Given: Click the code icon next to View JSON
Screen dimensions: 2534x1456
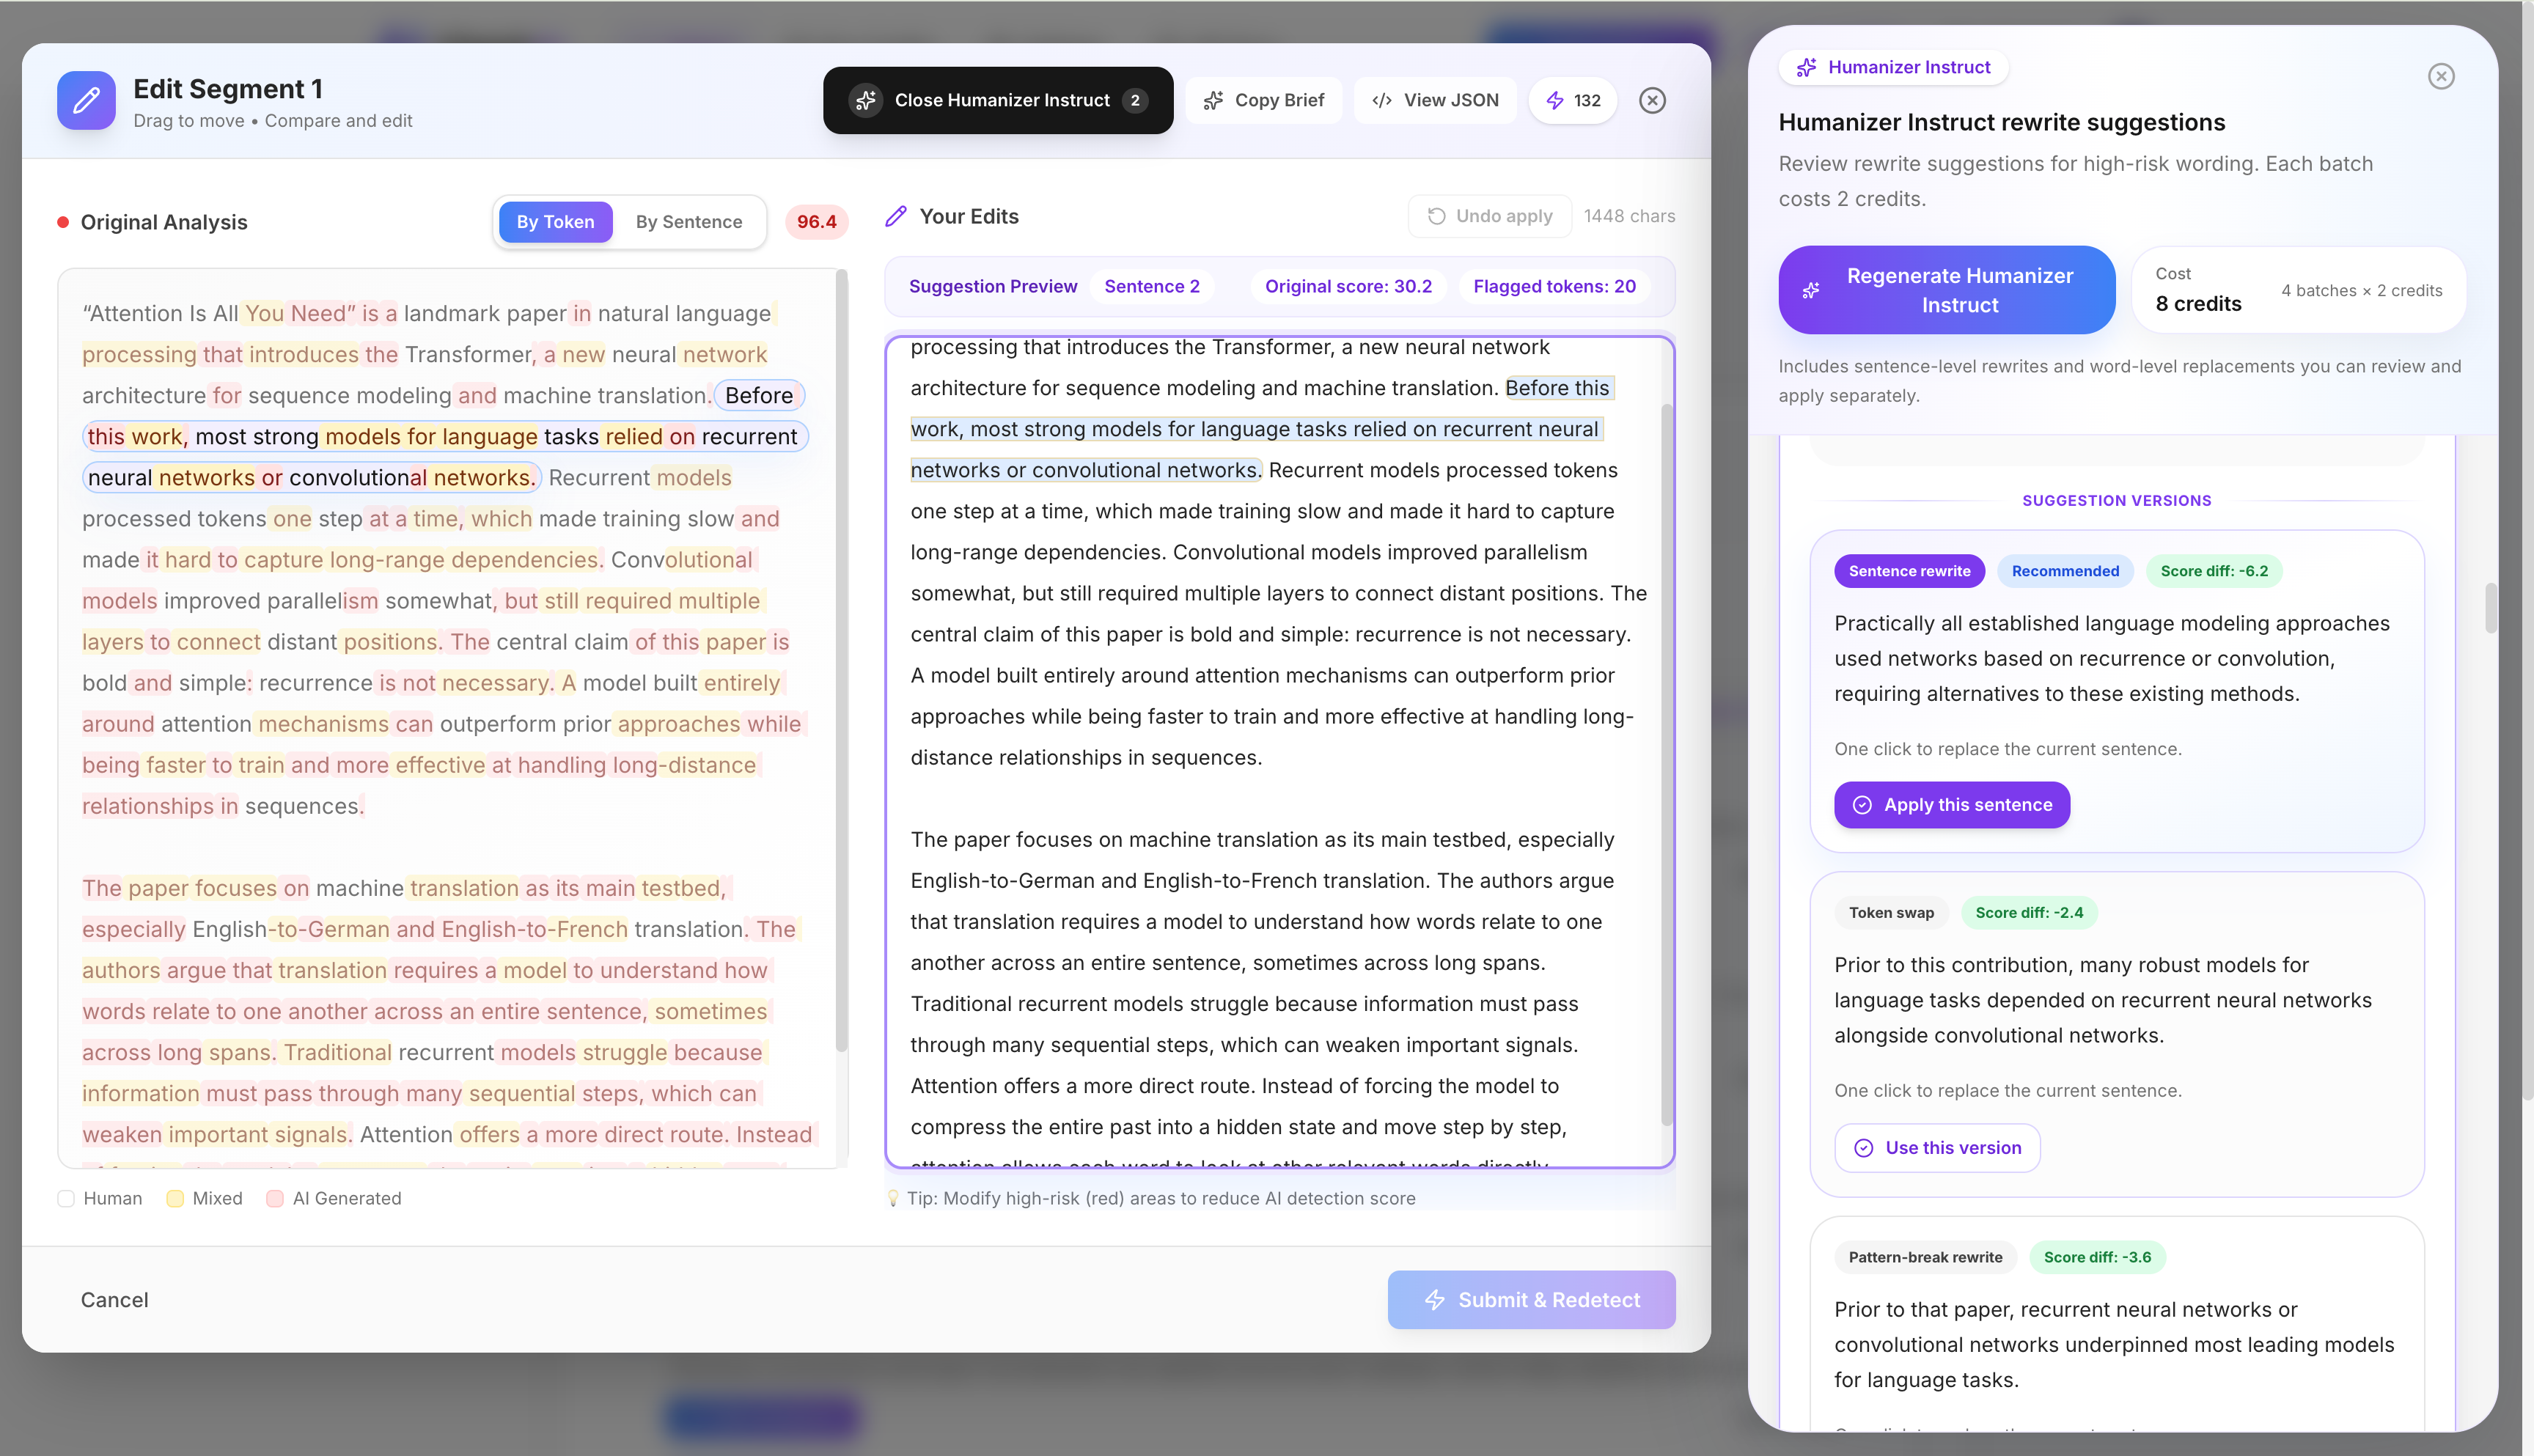Looking at the screenshot, I should [x=1382, y=100].
